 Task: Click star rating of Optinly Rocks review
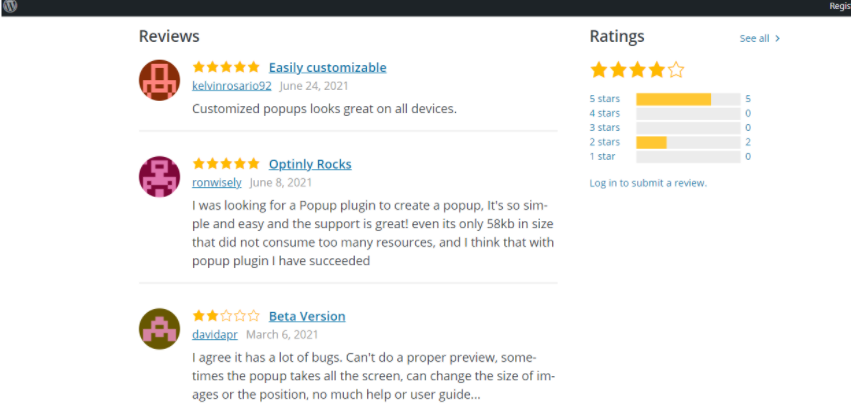[226, 164]
